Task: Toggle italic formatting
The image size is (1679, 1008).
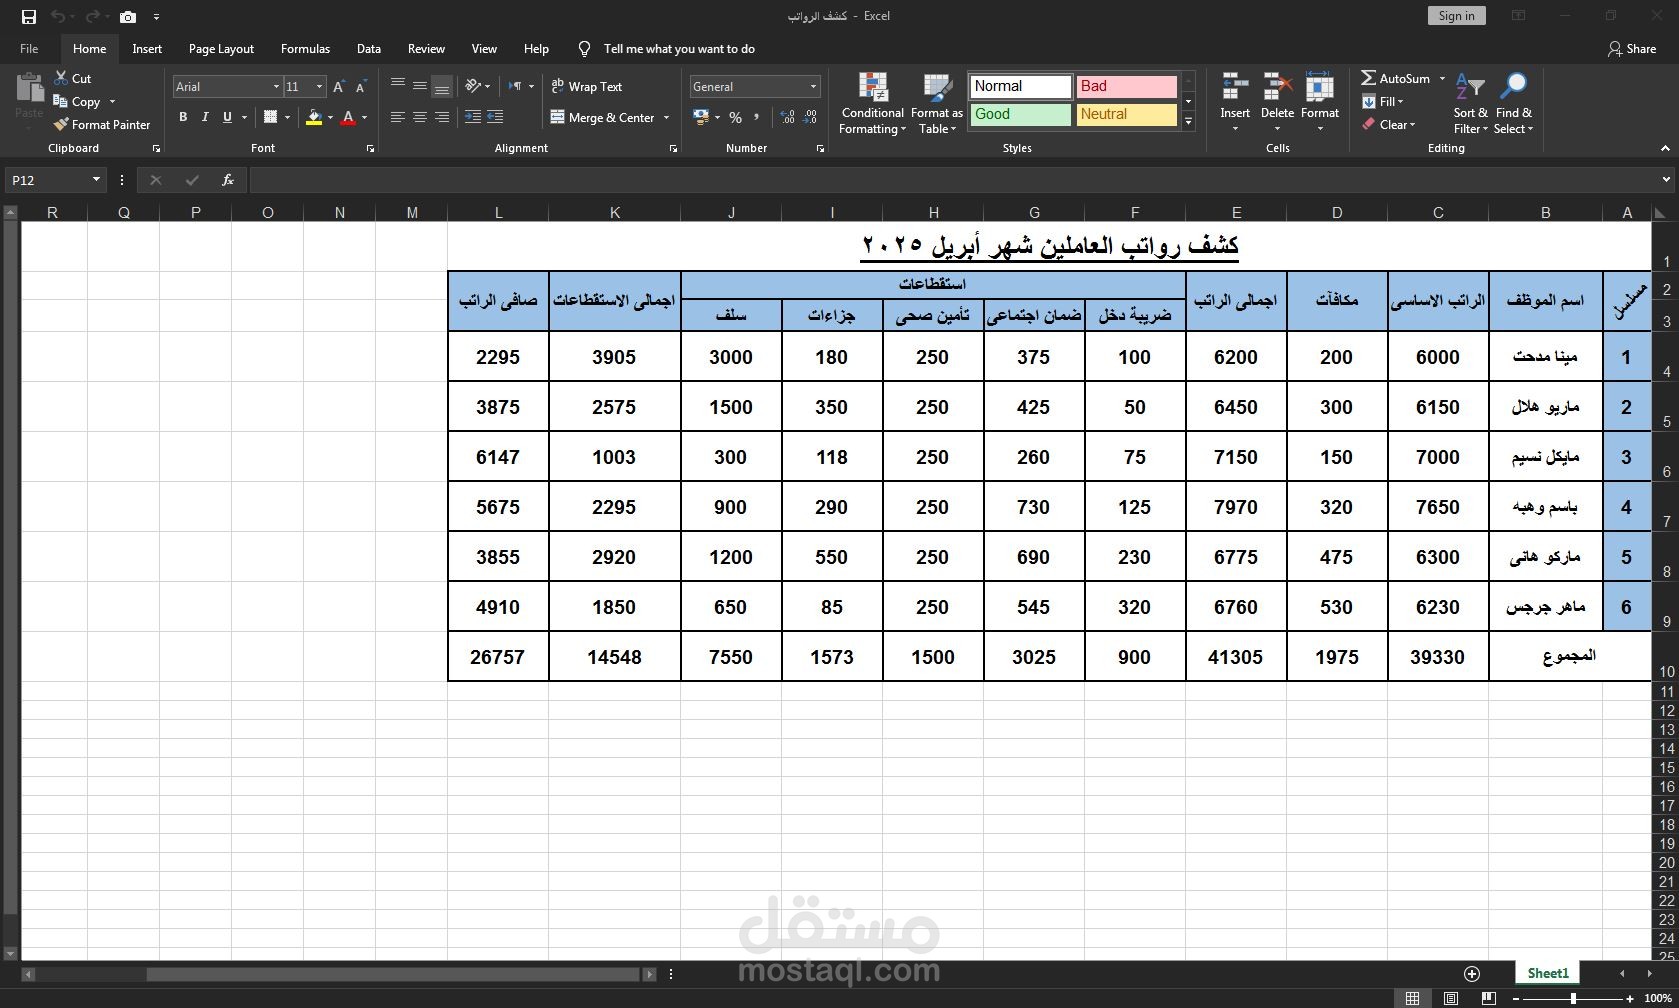Action: coord(205,117)
